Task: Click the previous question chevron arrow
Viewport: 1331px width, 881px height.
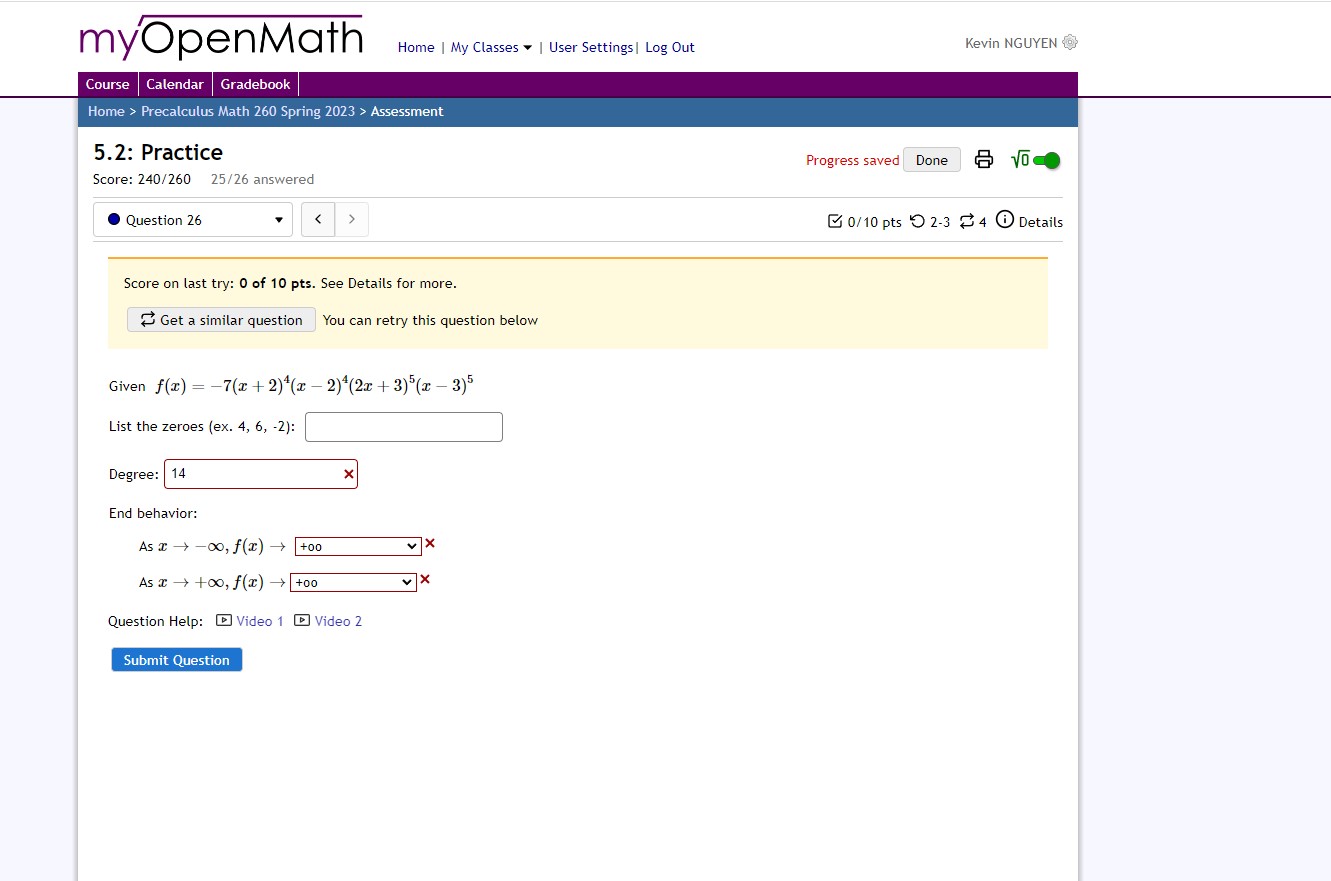Action: tap(317, 219)
